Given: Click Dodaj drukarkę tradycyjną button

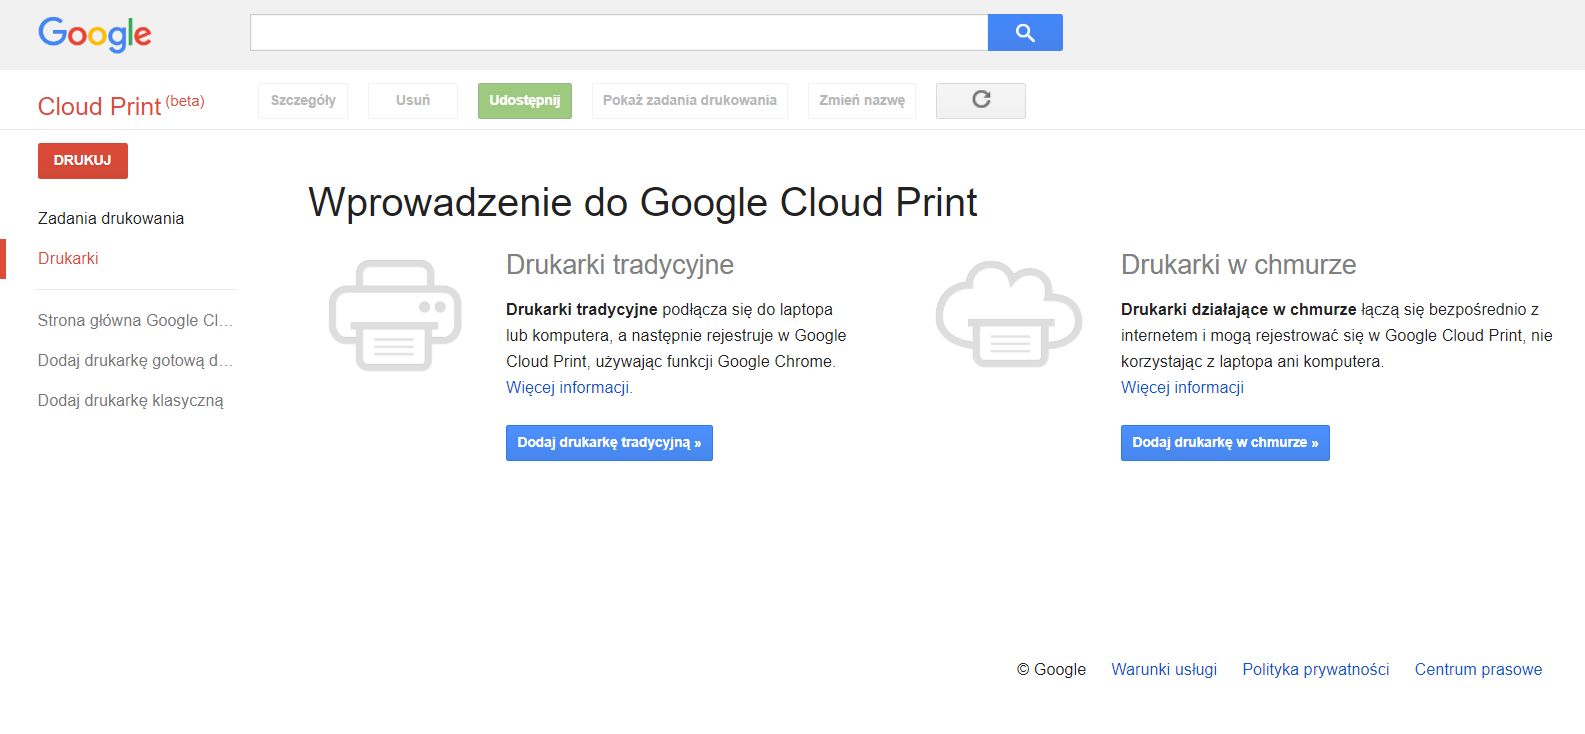Looking at the screenshot, I should click(609, 442).
